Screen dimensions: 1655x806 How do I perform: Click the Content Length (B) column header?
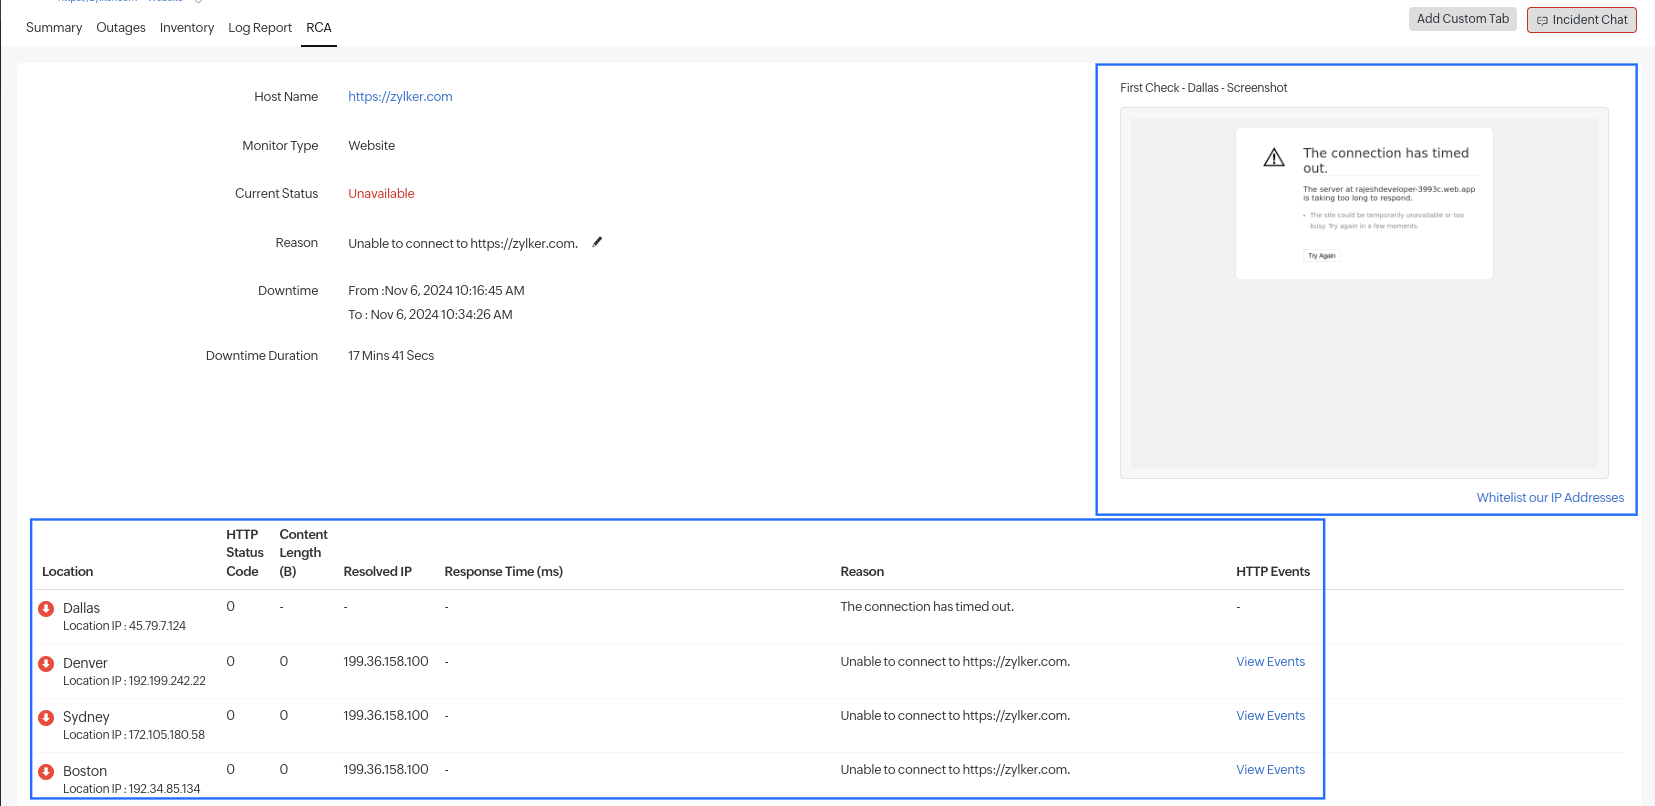click(x=303, y=553)
